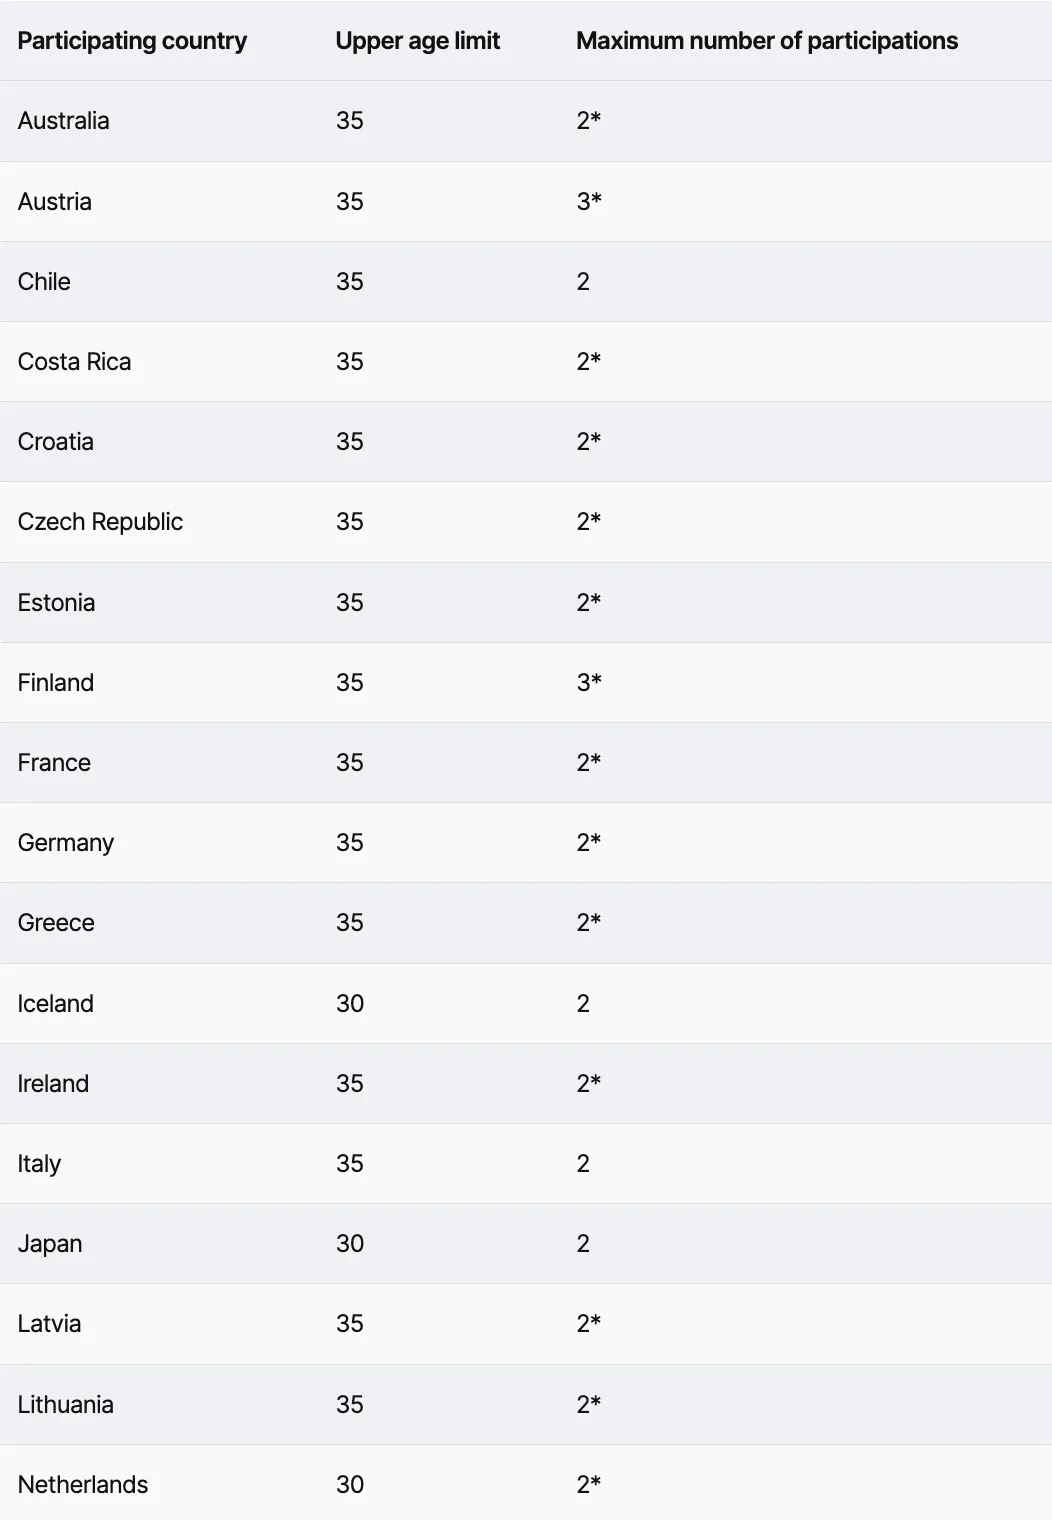Click Japan's age limit value 30

coord(350,1244)
